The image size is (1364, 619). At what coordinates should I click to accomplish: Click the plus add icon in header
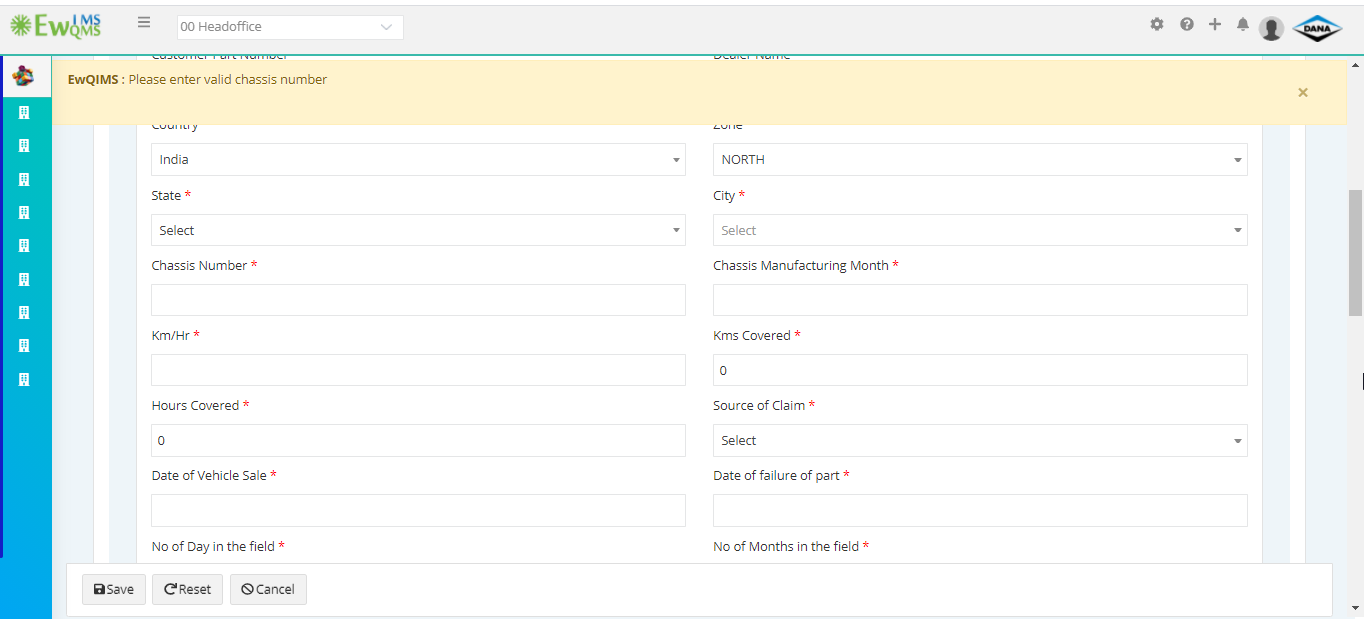(1215, 24)
